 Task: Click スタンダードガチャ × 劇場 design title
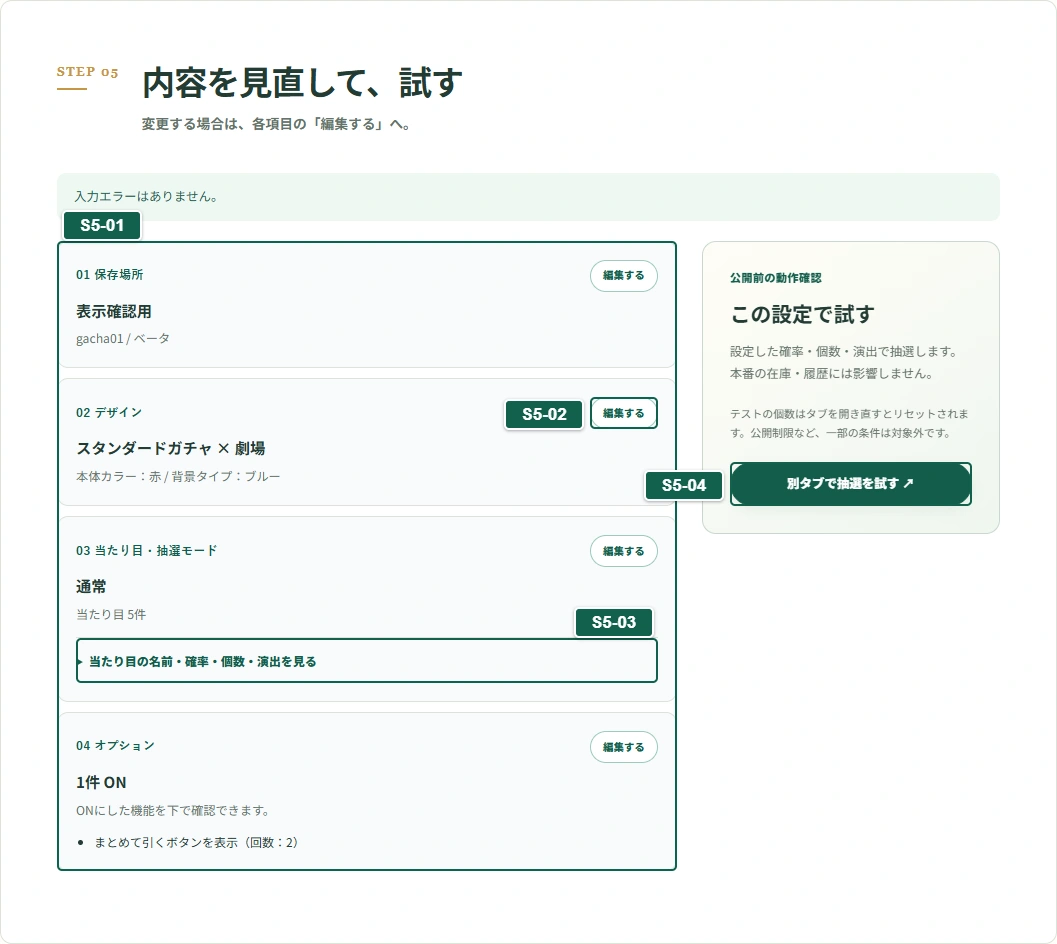[x=171, y=448]
